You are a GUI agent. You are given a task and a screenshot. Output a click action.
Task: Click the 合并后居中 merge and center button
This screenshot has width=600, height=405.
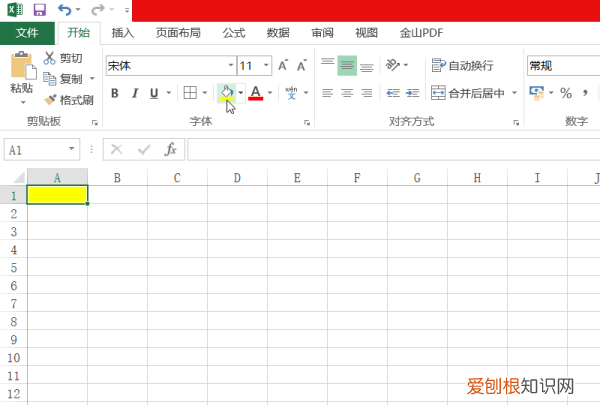coord(468,93)
